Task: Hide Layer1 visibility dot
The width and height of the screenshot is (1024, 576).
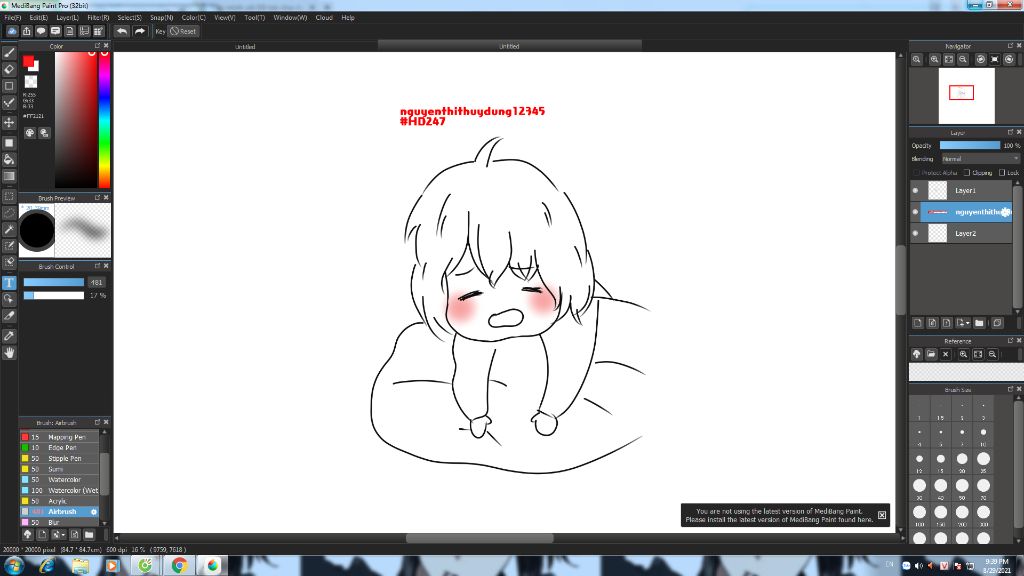Action: (915, 191)
